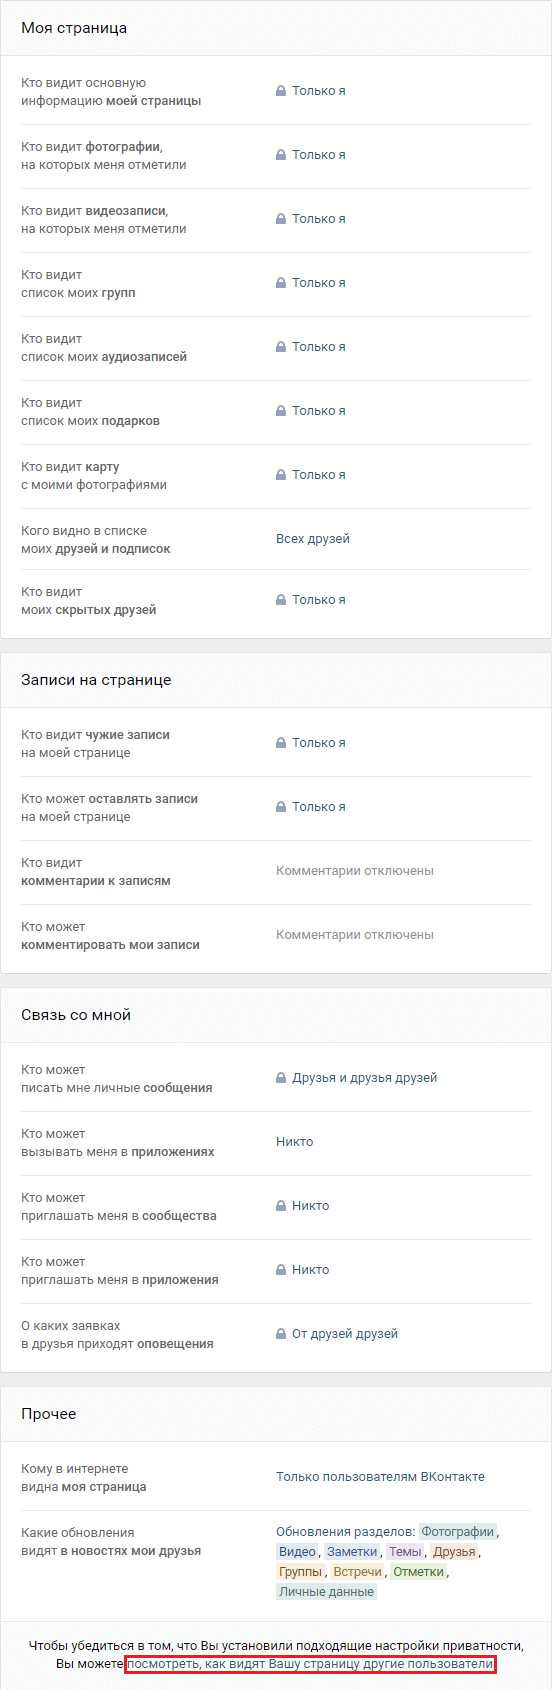Screen dimensions: 552x1690
Task: Select the 'Личные данные' update tag
Action: (x=327, y=1592)
